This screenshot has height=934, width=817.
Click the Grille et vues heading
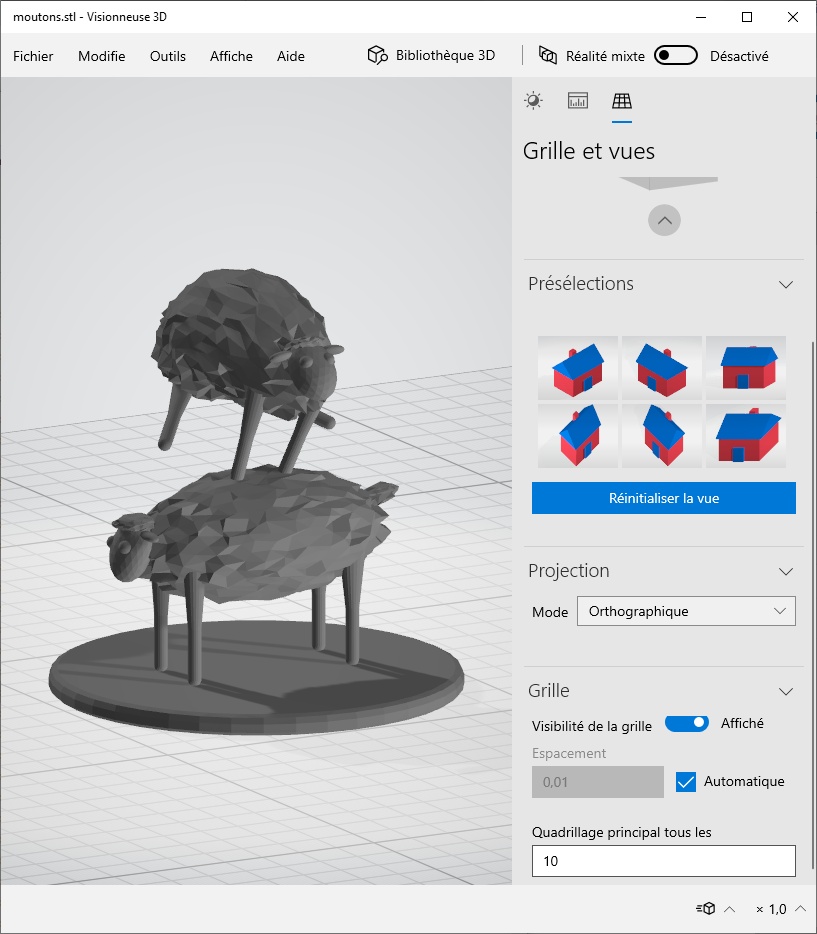tap(588, 151)
